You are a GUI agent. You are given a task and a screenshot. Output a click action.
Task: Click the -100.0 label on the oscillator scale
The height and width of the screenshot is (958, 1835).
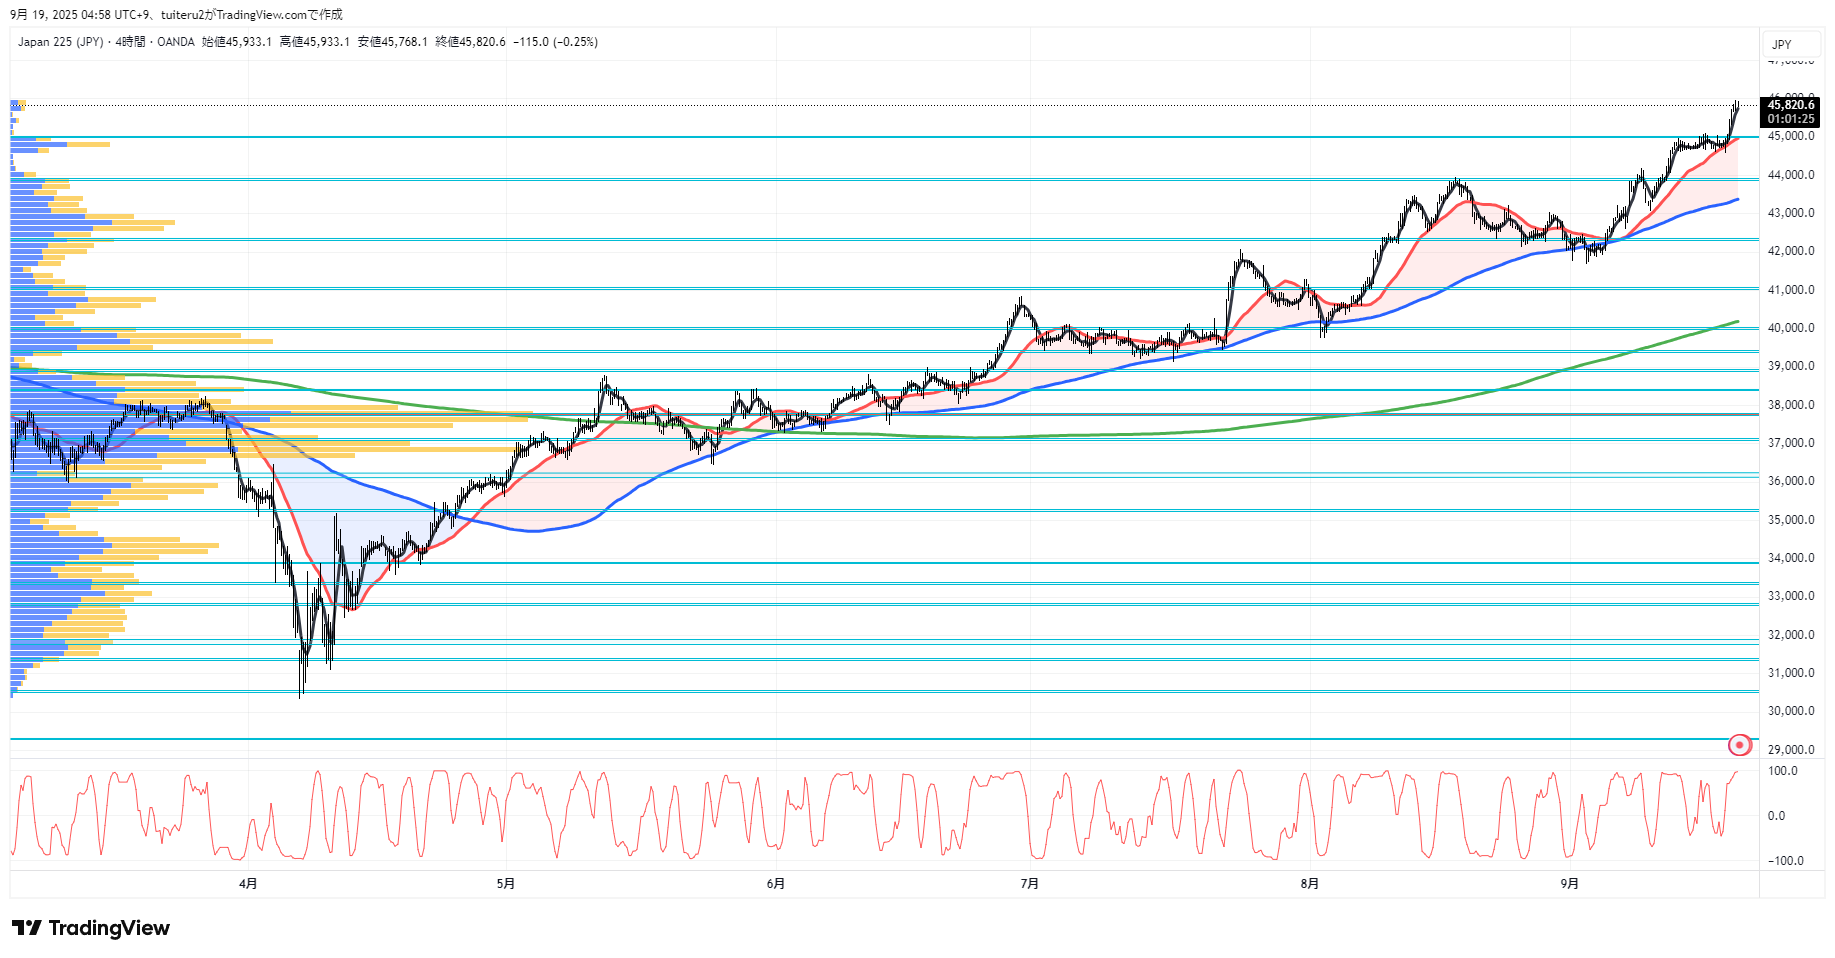coord(1785,861)
